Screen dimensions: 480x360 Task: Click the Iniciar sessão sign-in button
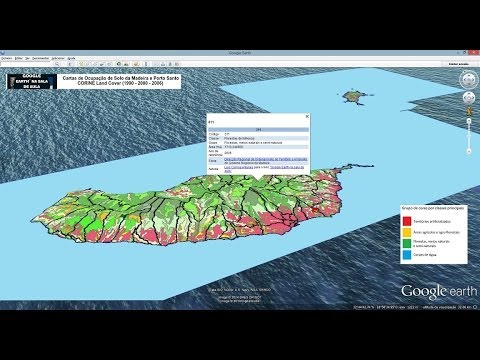(459, 64)
